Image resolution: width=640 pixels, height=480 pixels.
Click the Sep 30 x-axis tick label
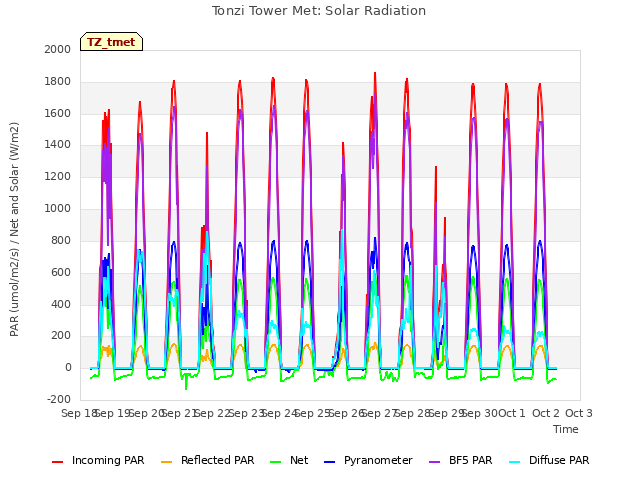coord(479,413)
